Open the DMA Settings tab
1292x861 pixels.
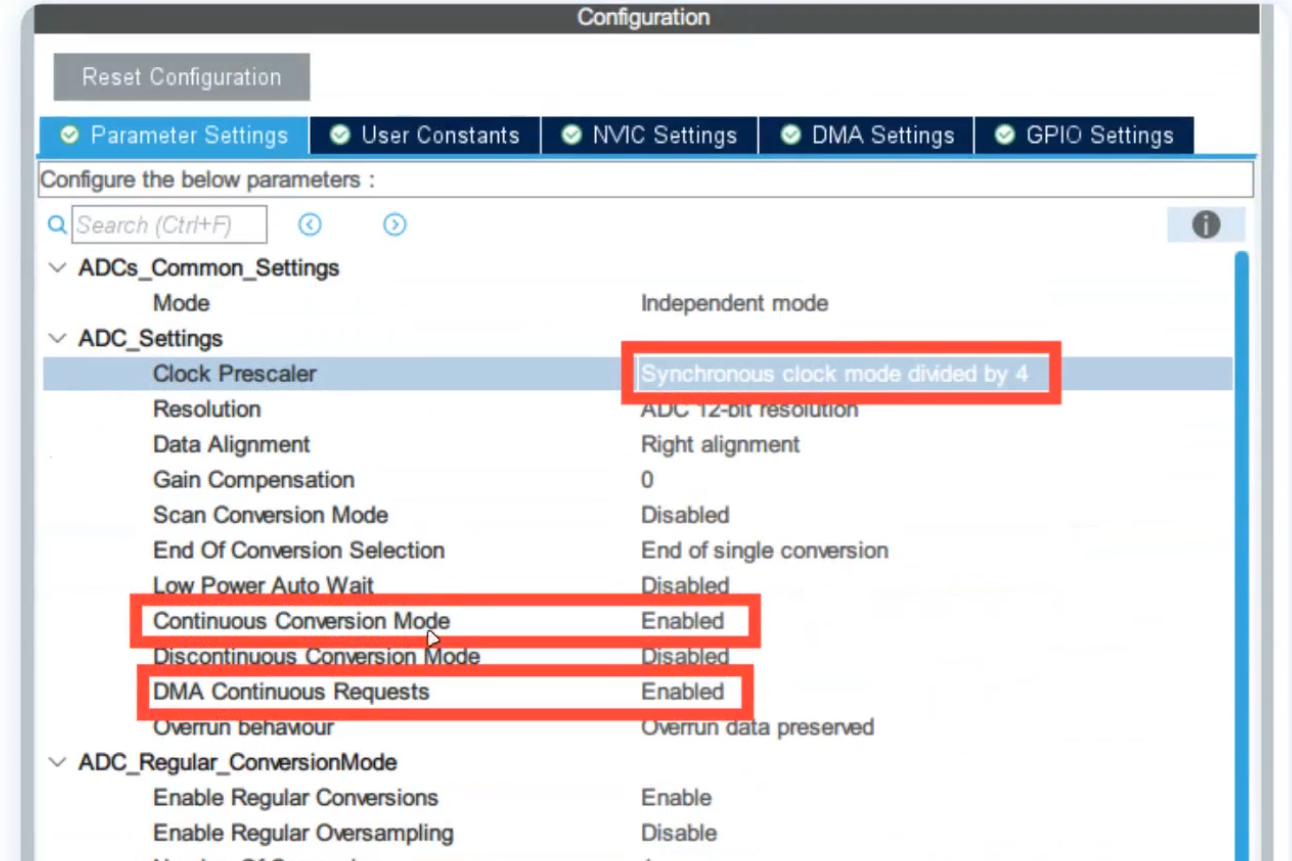(867, 135)
